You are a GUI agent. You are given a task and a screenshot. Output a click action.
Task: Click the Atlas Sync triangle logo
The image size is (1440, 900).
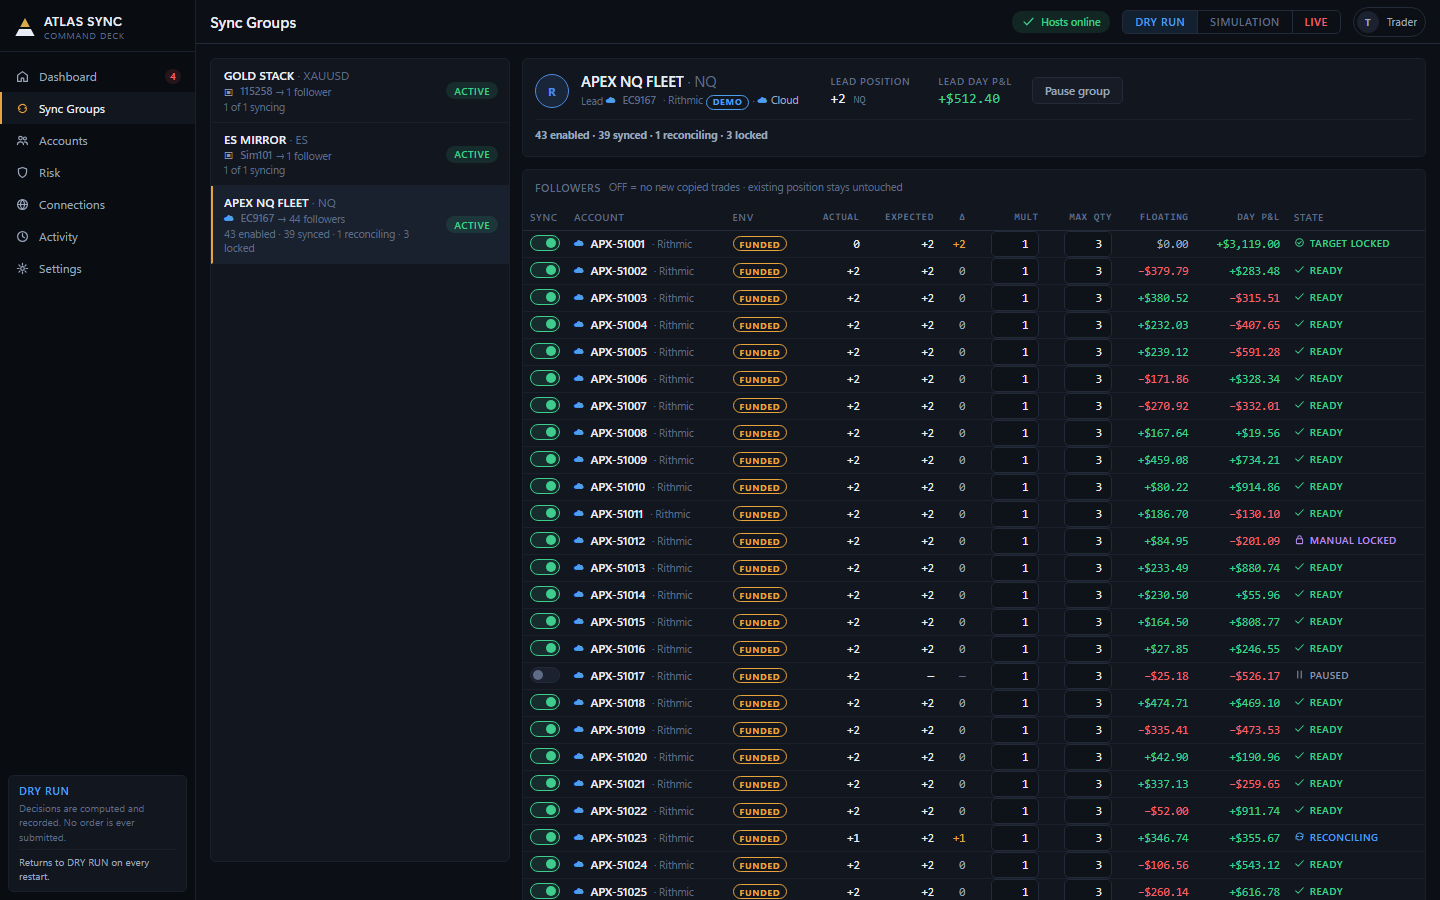point(25,27)
